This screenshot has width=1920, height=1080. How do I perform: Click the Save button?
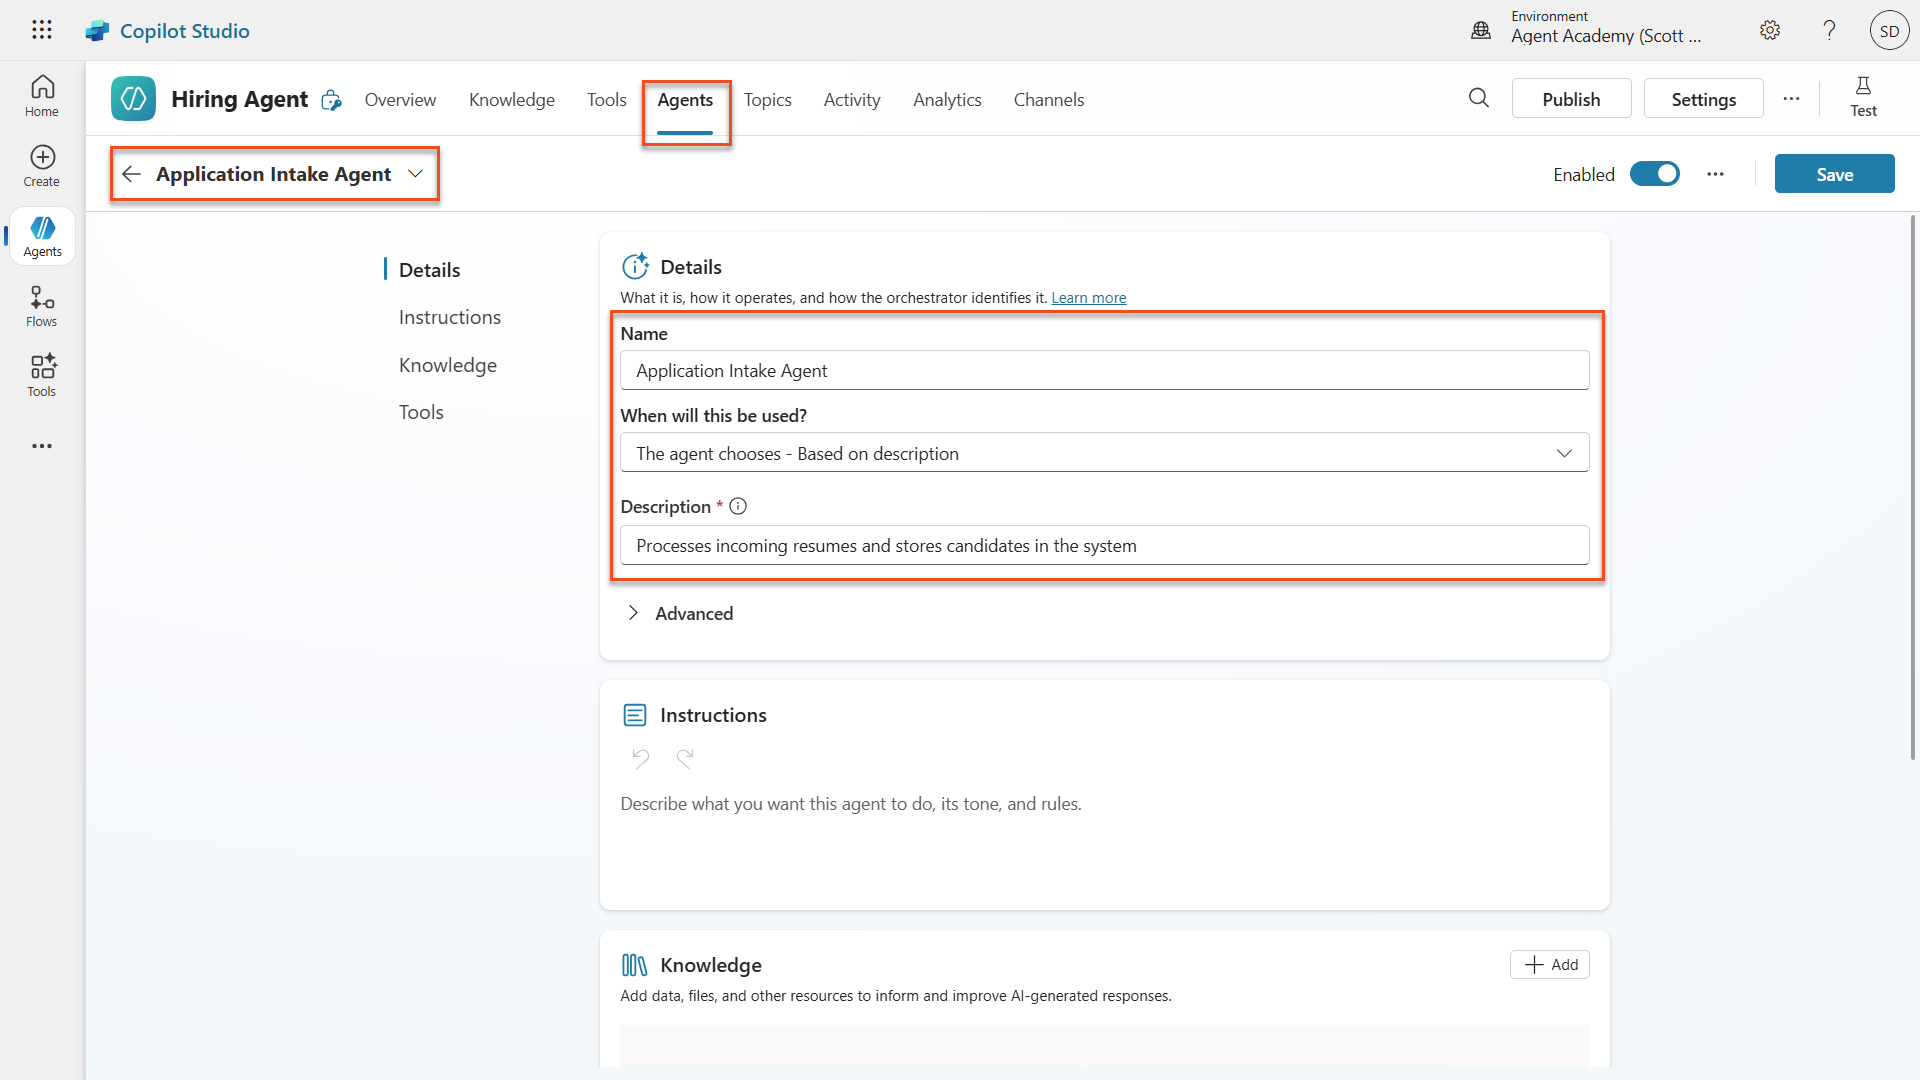tap(1834, 174)
